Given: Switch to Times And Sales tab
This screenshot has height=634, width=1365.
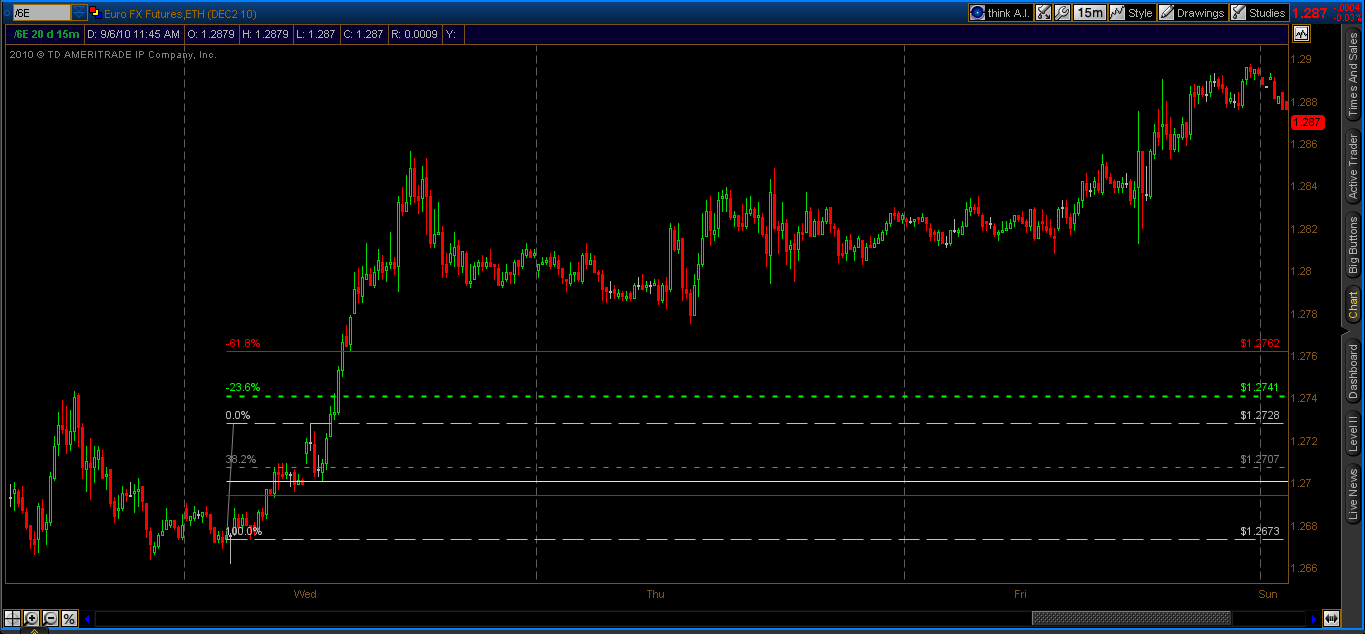Looking at the screenshot, I should 1353,72.
